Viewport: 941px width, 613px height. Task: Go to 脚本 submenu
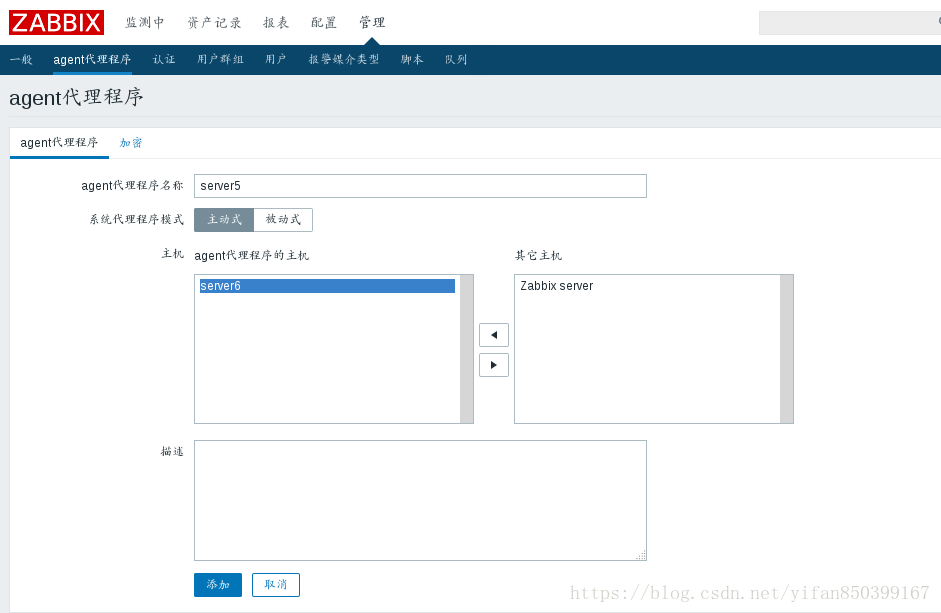pos(412,59)
